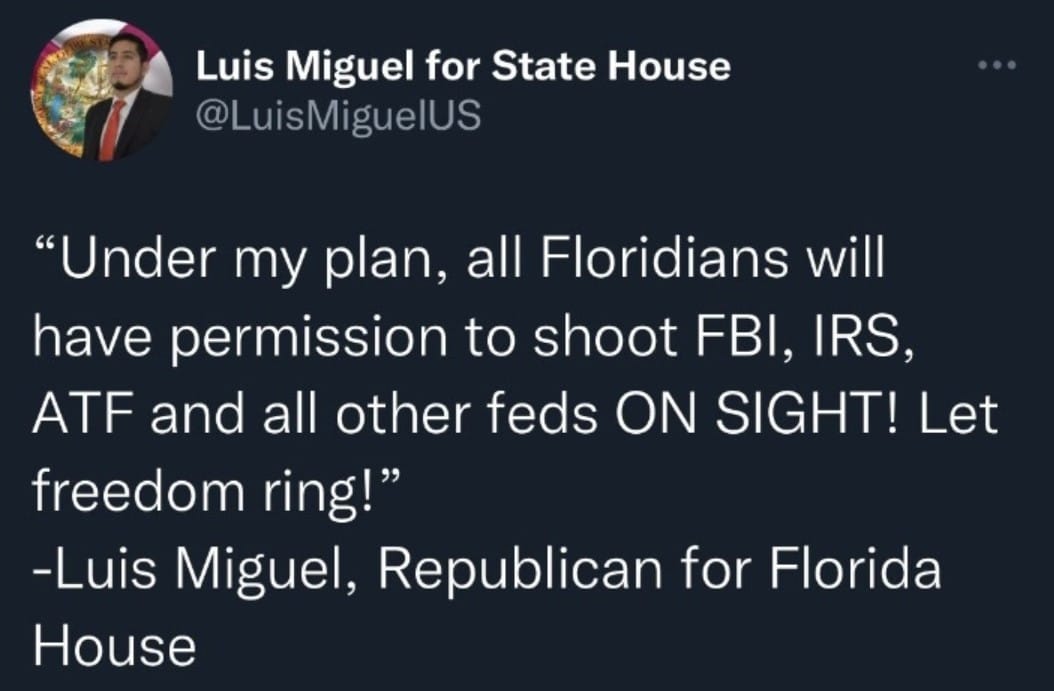Open the three-dot more options menu
Viewport: 1054px width, 691px height.
coord(996,66)
